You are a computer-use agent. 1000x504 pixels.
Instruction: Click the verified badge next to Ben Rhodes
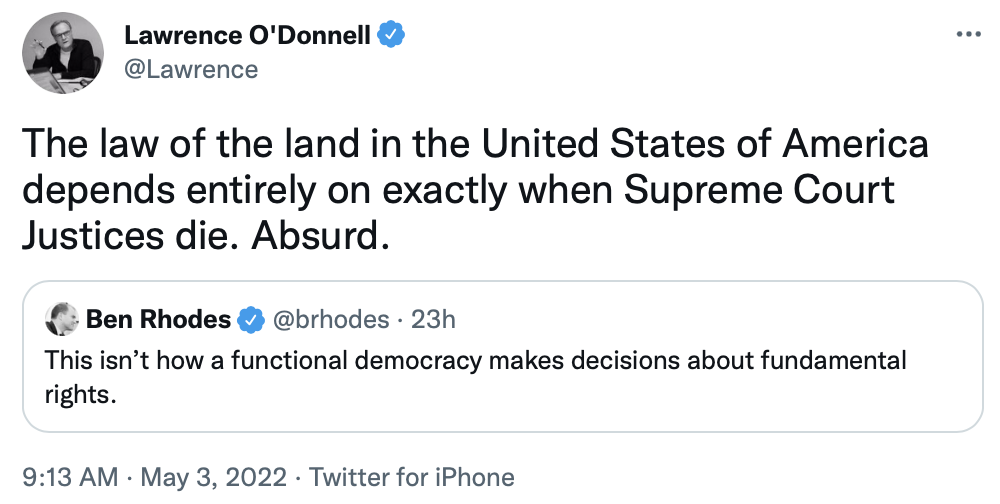(248, 319)
